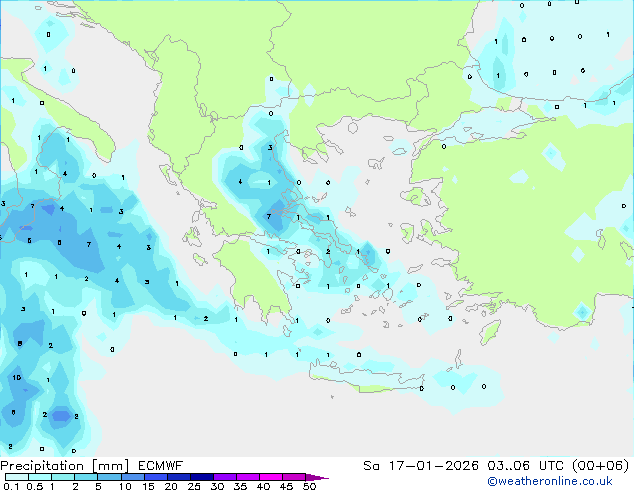The image size is (634, 490).
Task: Click legend value label '35'
Action: coord(240,486)
